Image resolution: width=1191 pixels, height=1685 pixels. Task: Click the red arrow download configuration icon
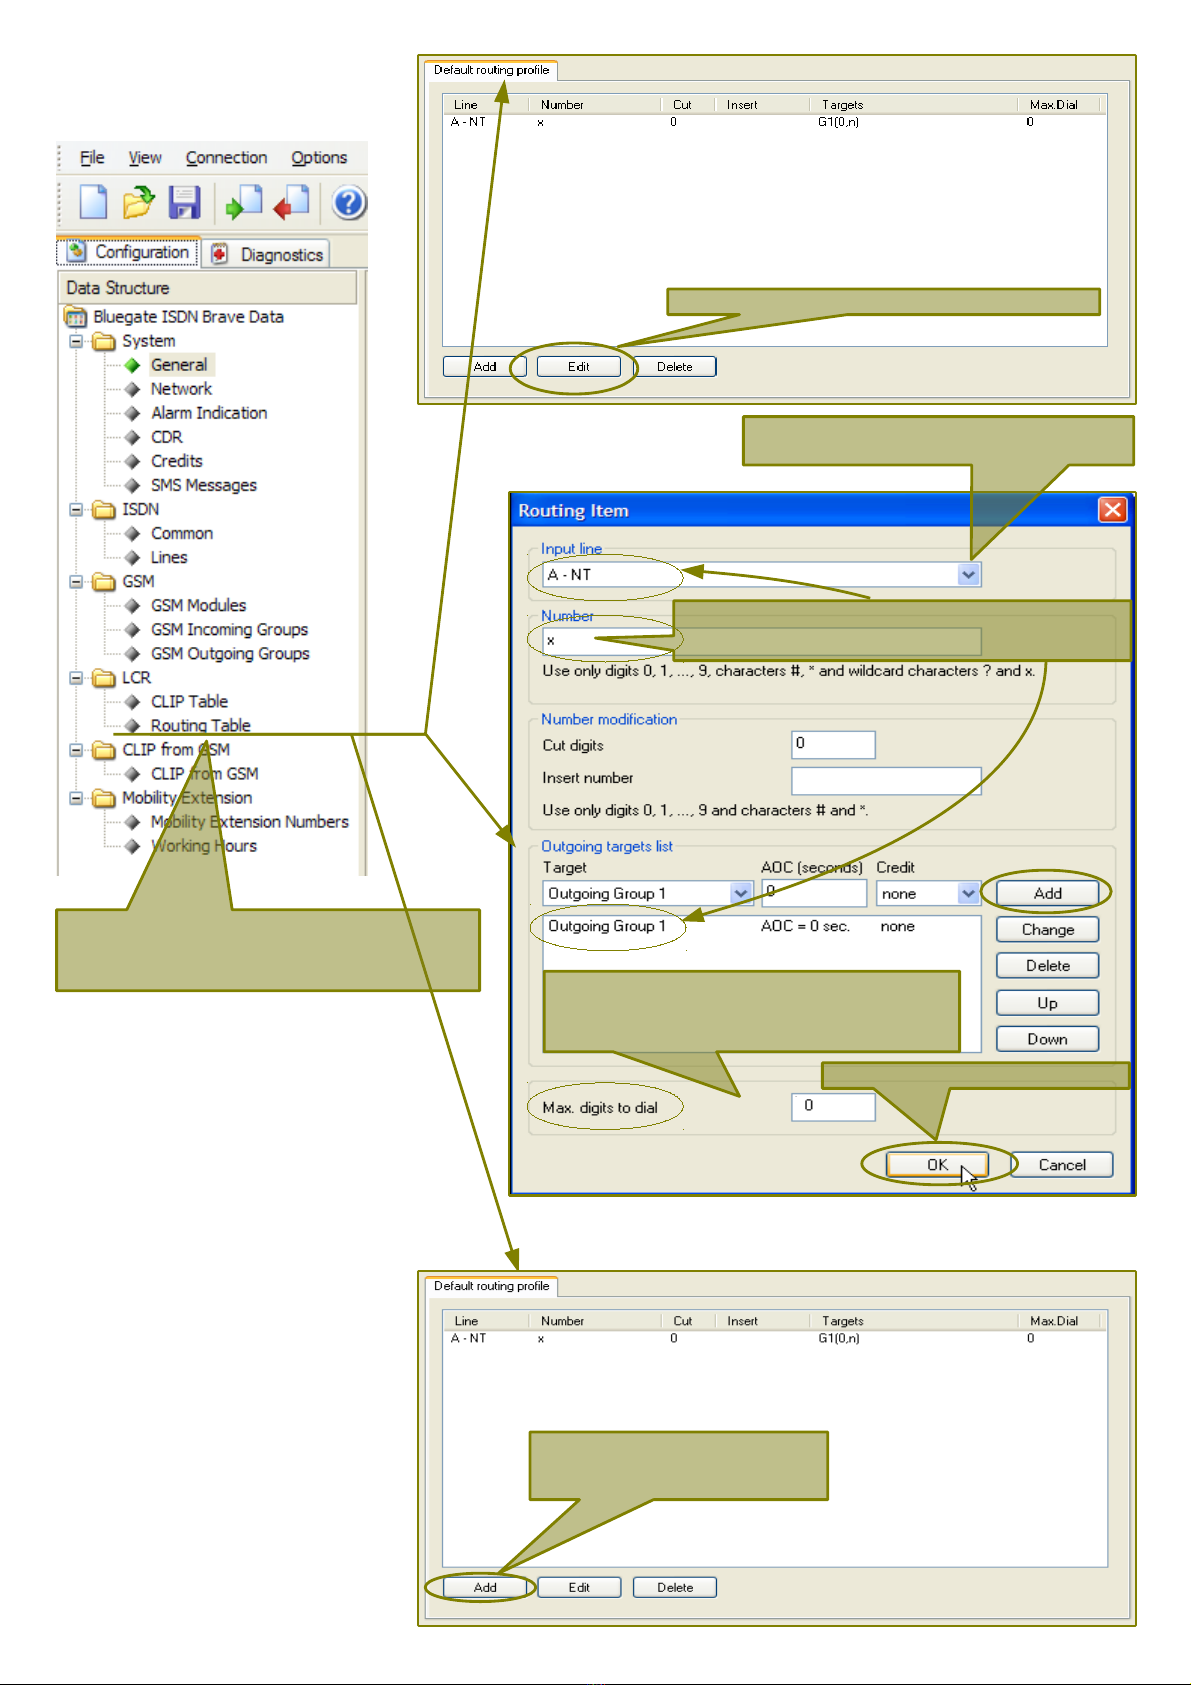point(291,202)
